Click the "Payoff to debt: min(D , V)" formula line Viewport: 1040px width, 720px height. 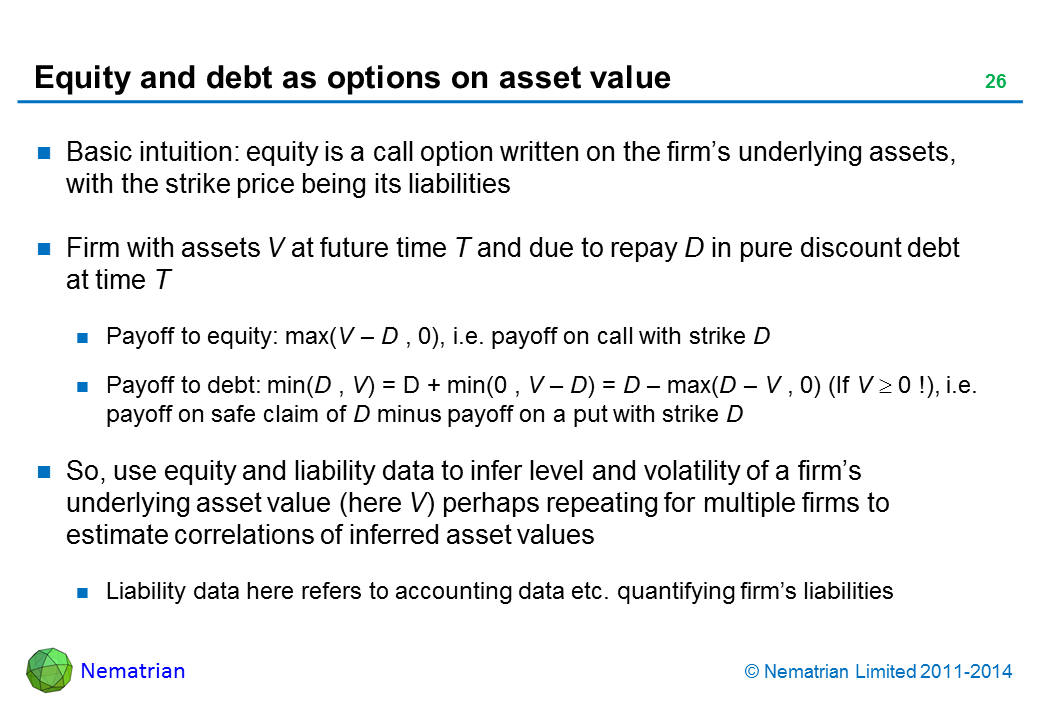540,385
